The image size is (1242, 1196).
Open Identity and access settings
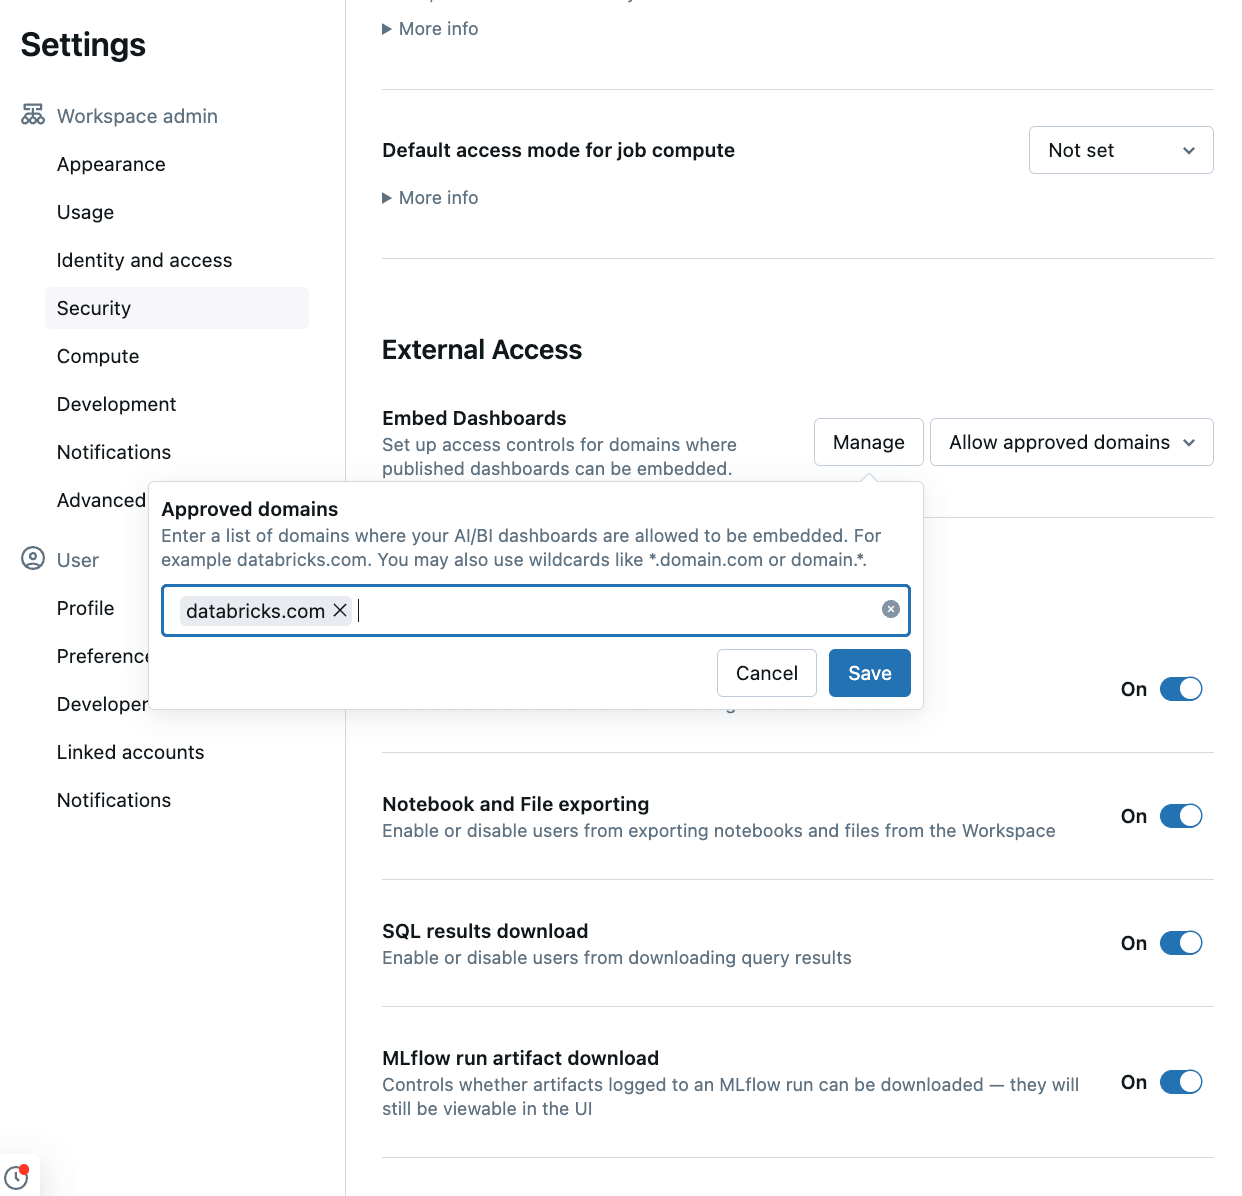[x=144, y=260]
